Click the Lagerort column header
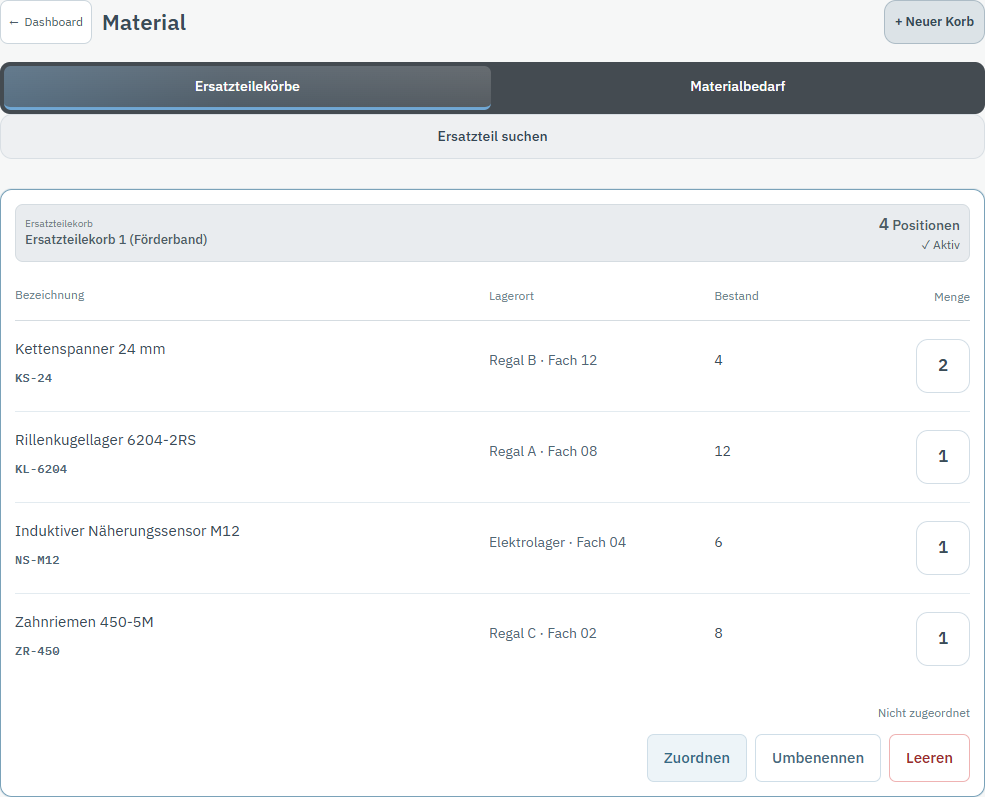Screen dimensions: 985x797 pyautogui.click(x=511, y=296)
